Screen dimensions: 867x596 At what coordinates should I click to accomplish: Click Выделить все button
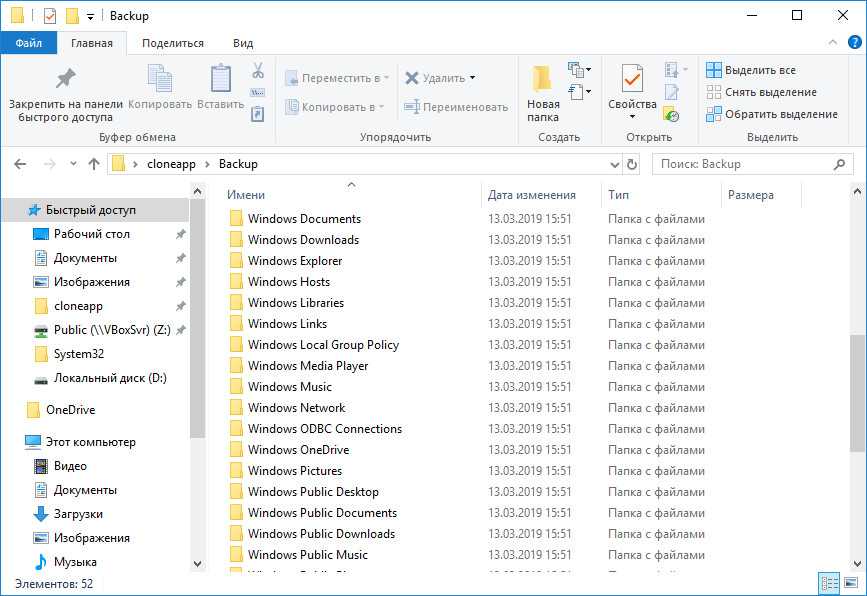(759, 70)
